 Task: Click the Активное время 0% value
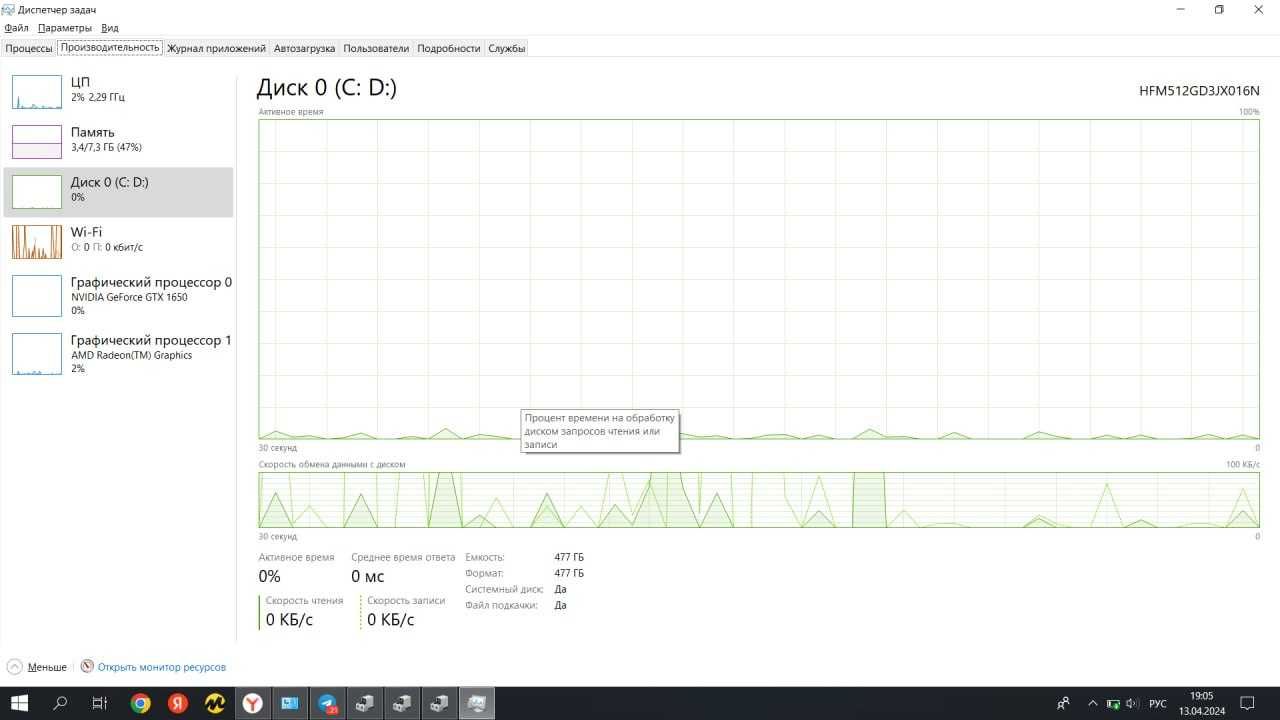pyautogui.click(x=270, y=577)
